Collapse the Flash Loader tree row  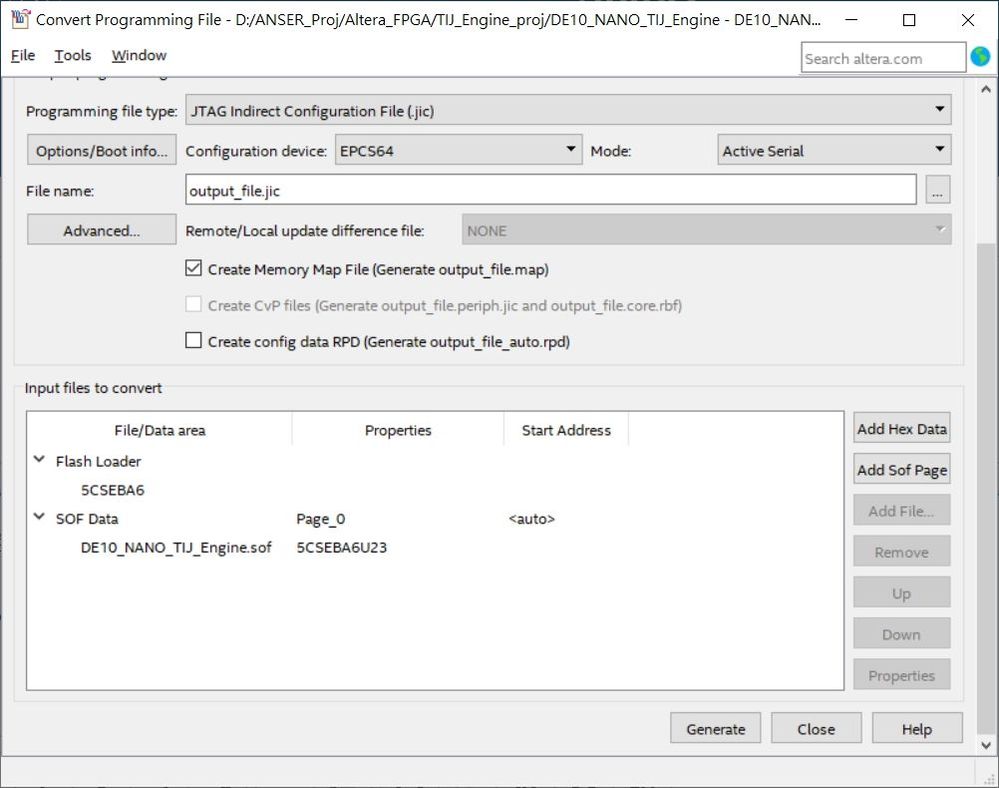pyautogui.click(x=39, y=459)
